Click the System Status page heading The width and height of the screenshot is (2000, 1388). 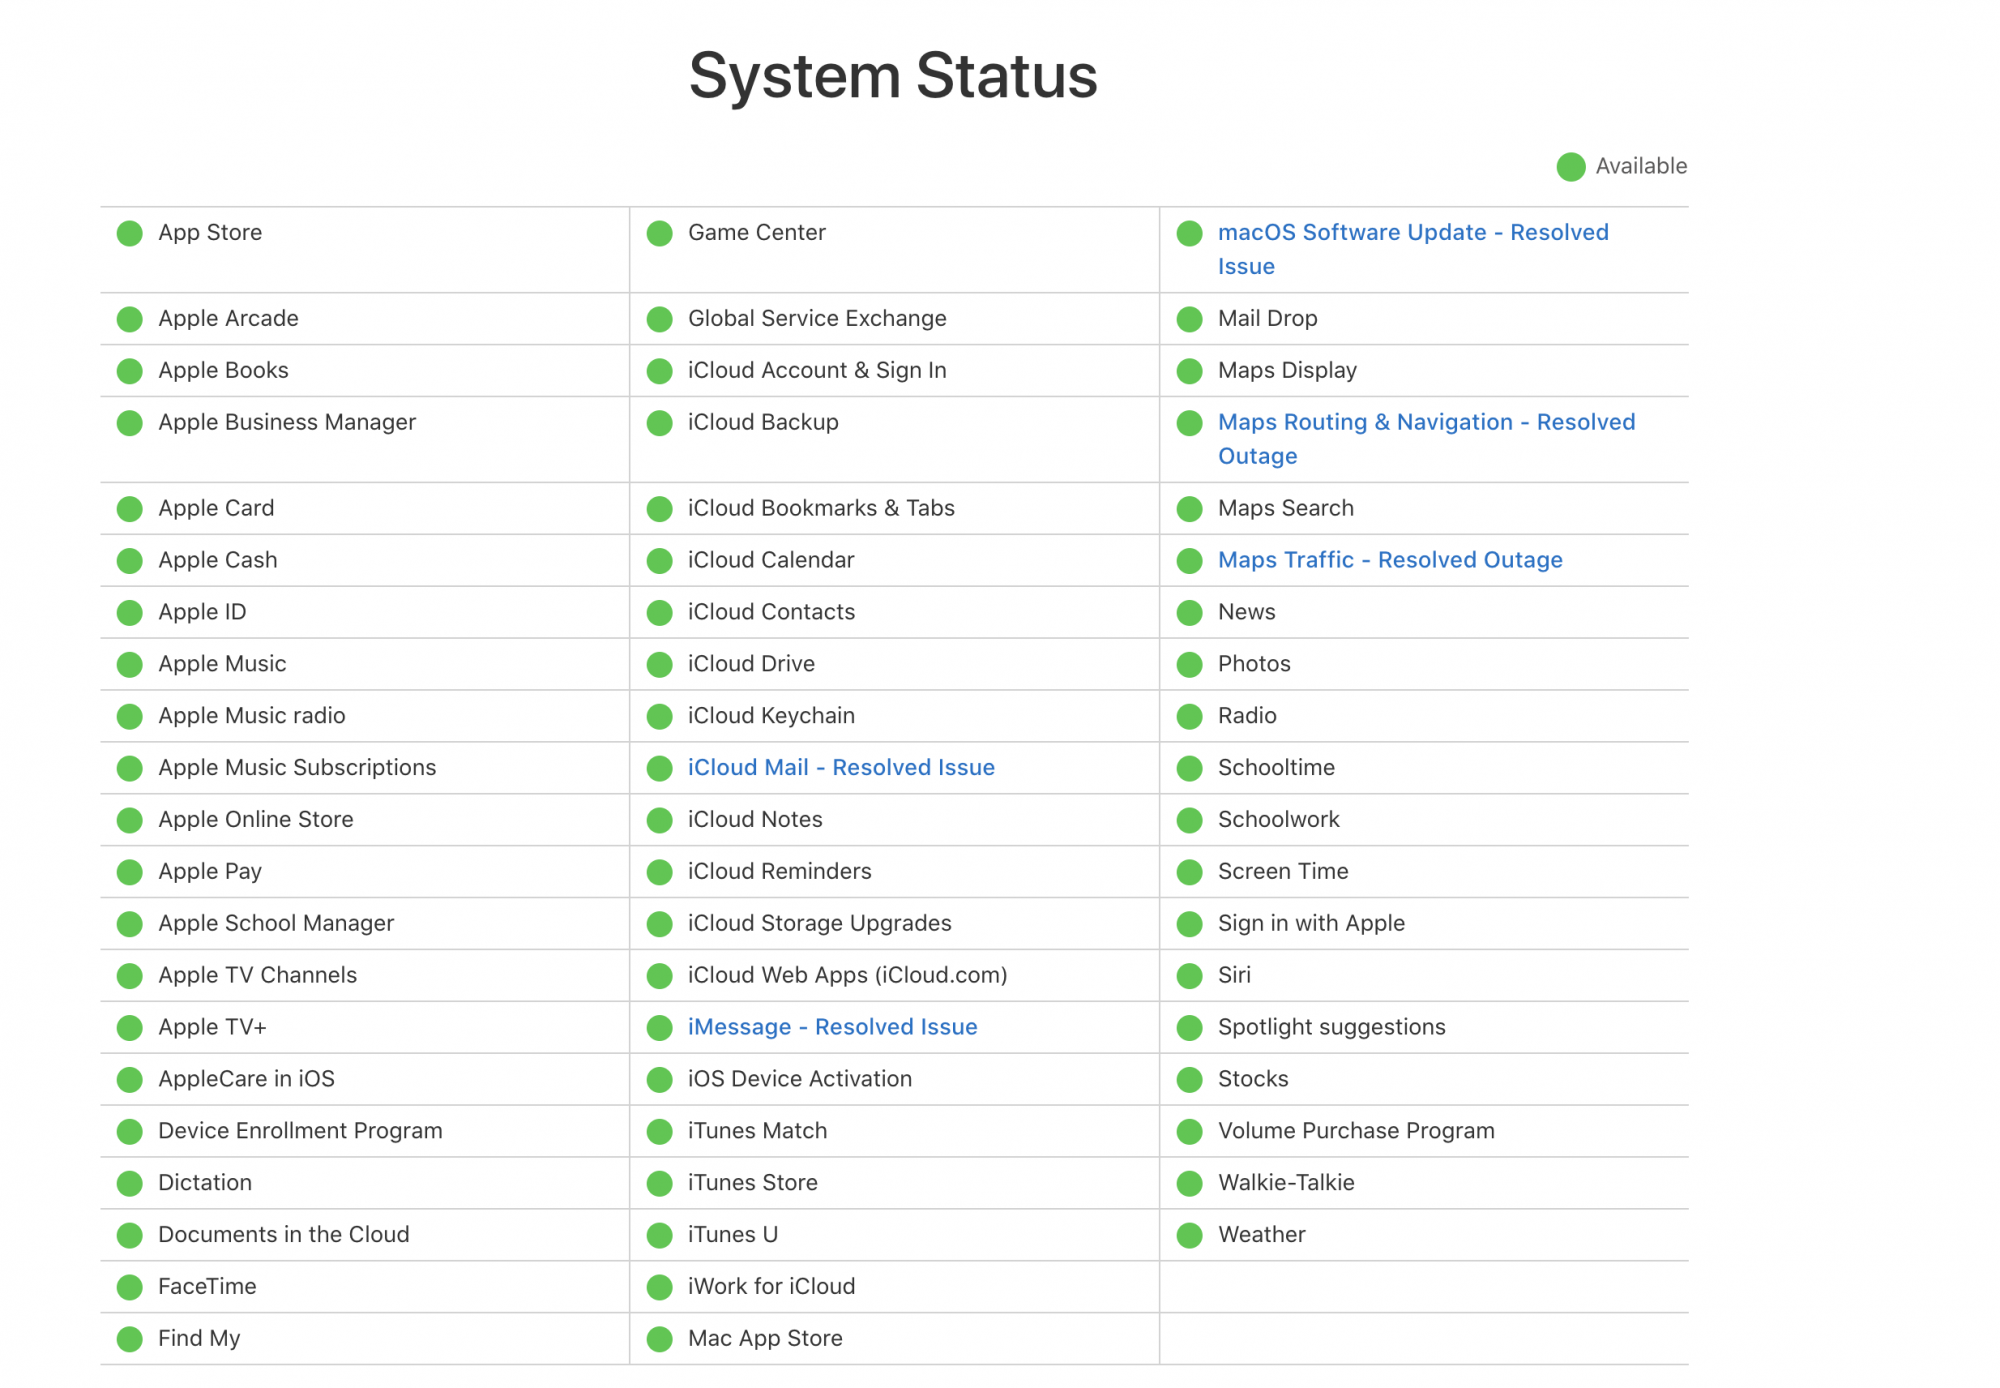point(893,76)
